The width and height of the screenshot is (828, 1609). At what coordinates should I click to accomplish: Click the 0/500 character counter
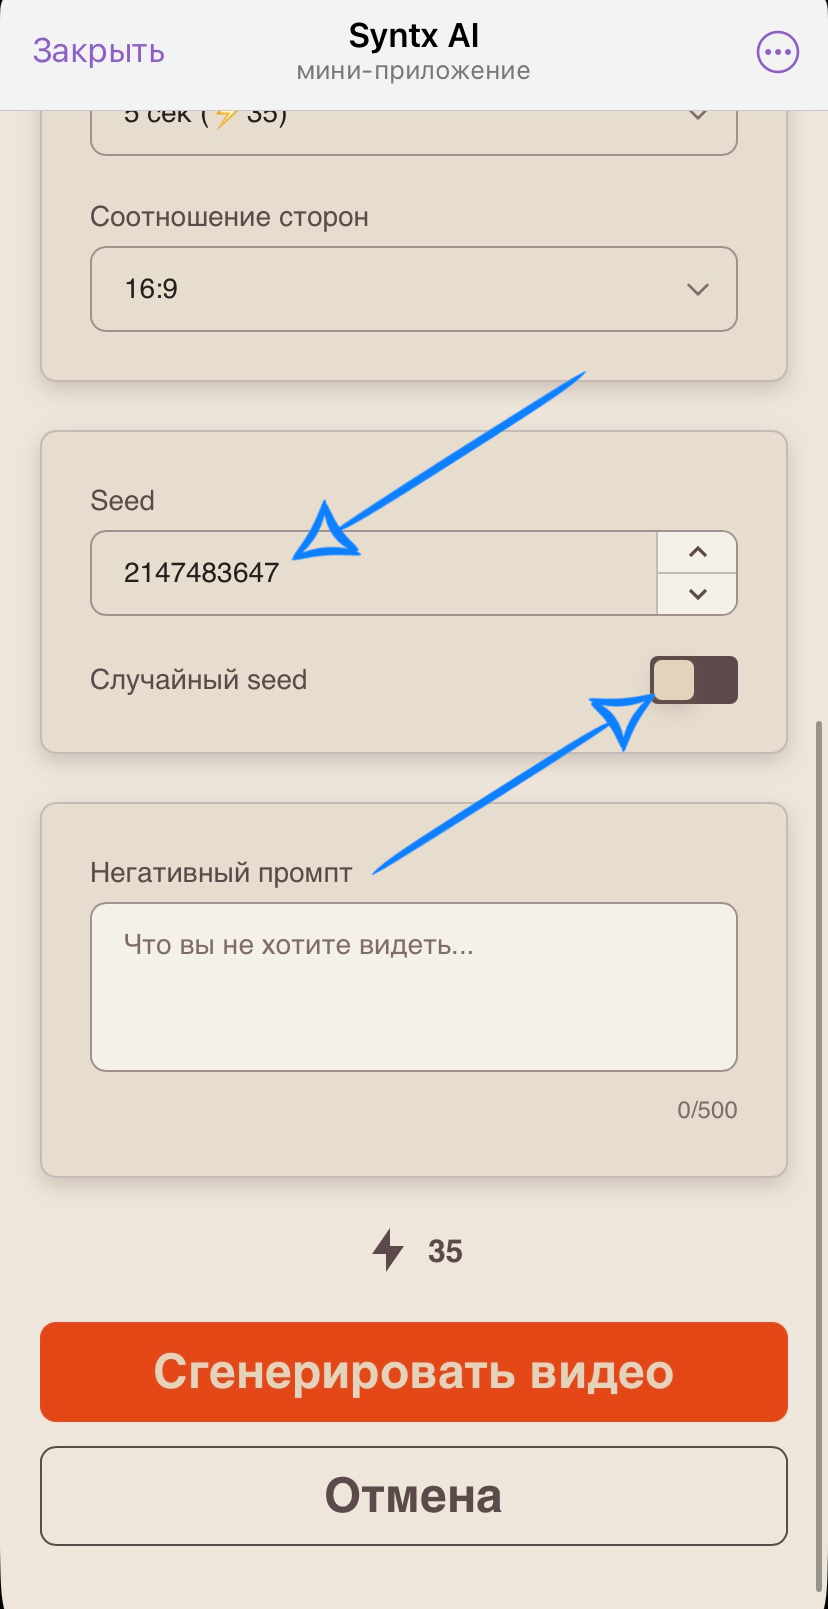click(x=707, y=1110)
